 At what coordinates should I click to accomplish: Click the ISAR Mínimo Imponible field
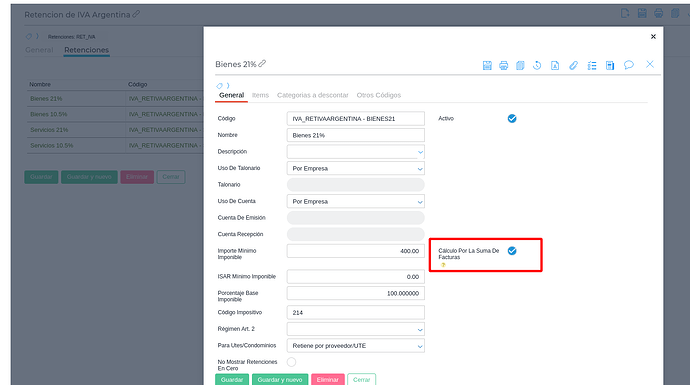click(x=356, y=277)
